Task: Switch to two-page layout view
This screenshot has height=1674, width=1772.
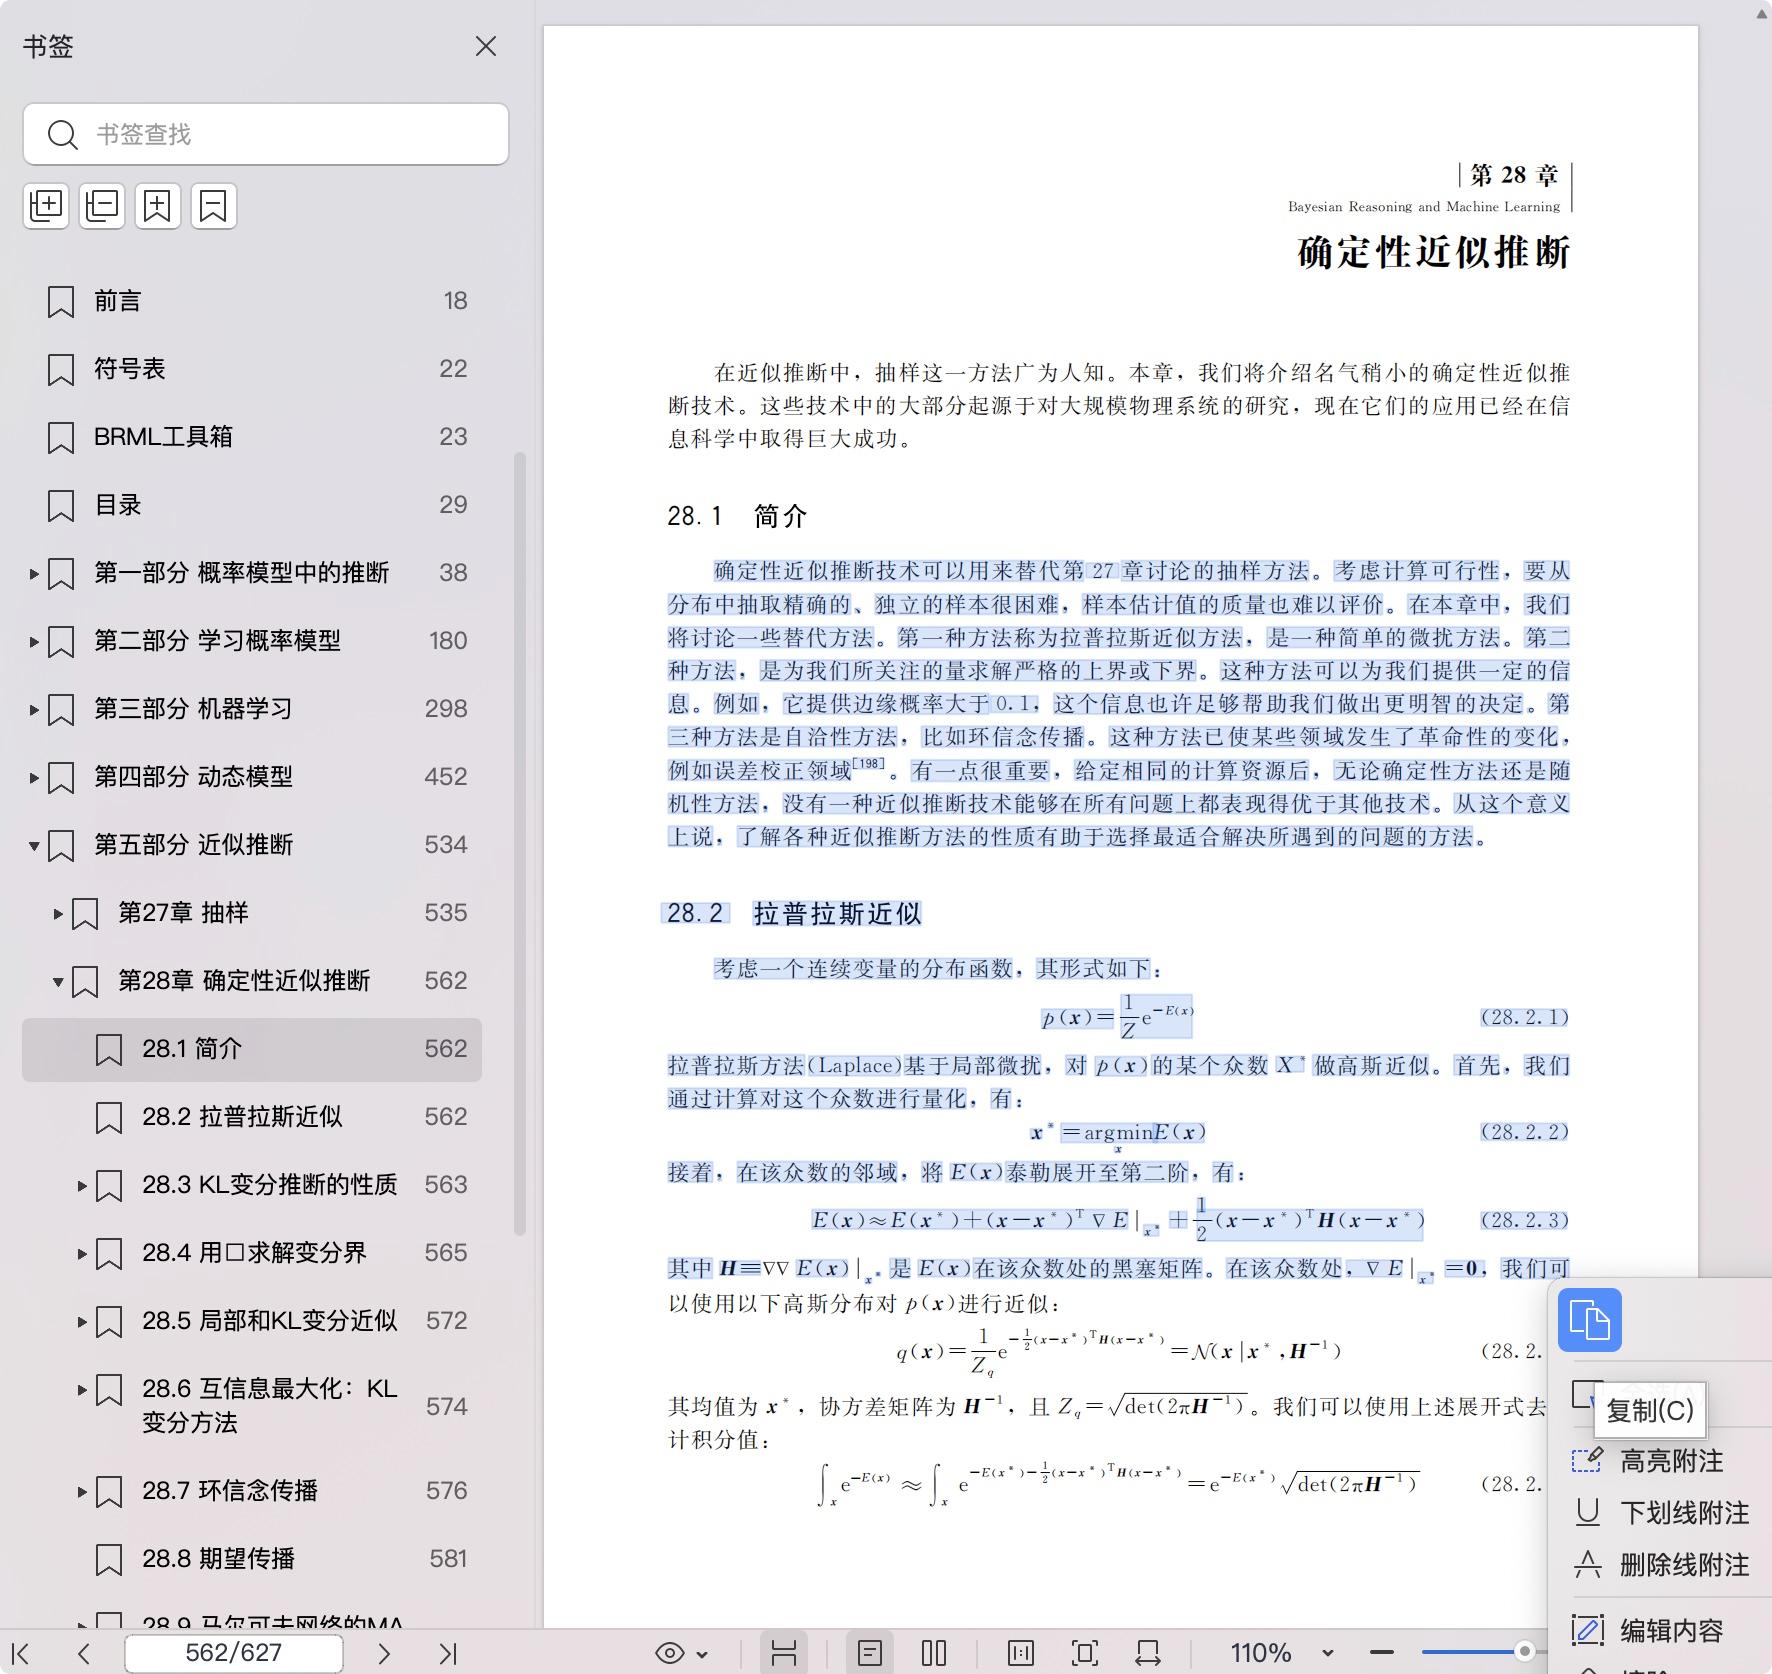Action: [932, 1653]
